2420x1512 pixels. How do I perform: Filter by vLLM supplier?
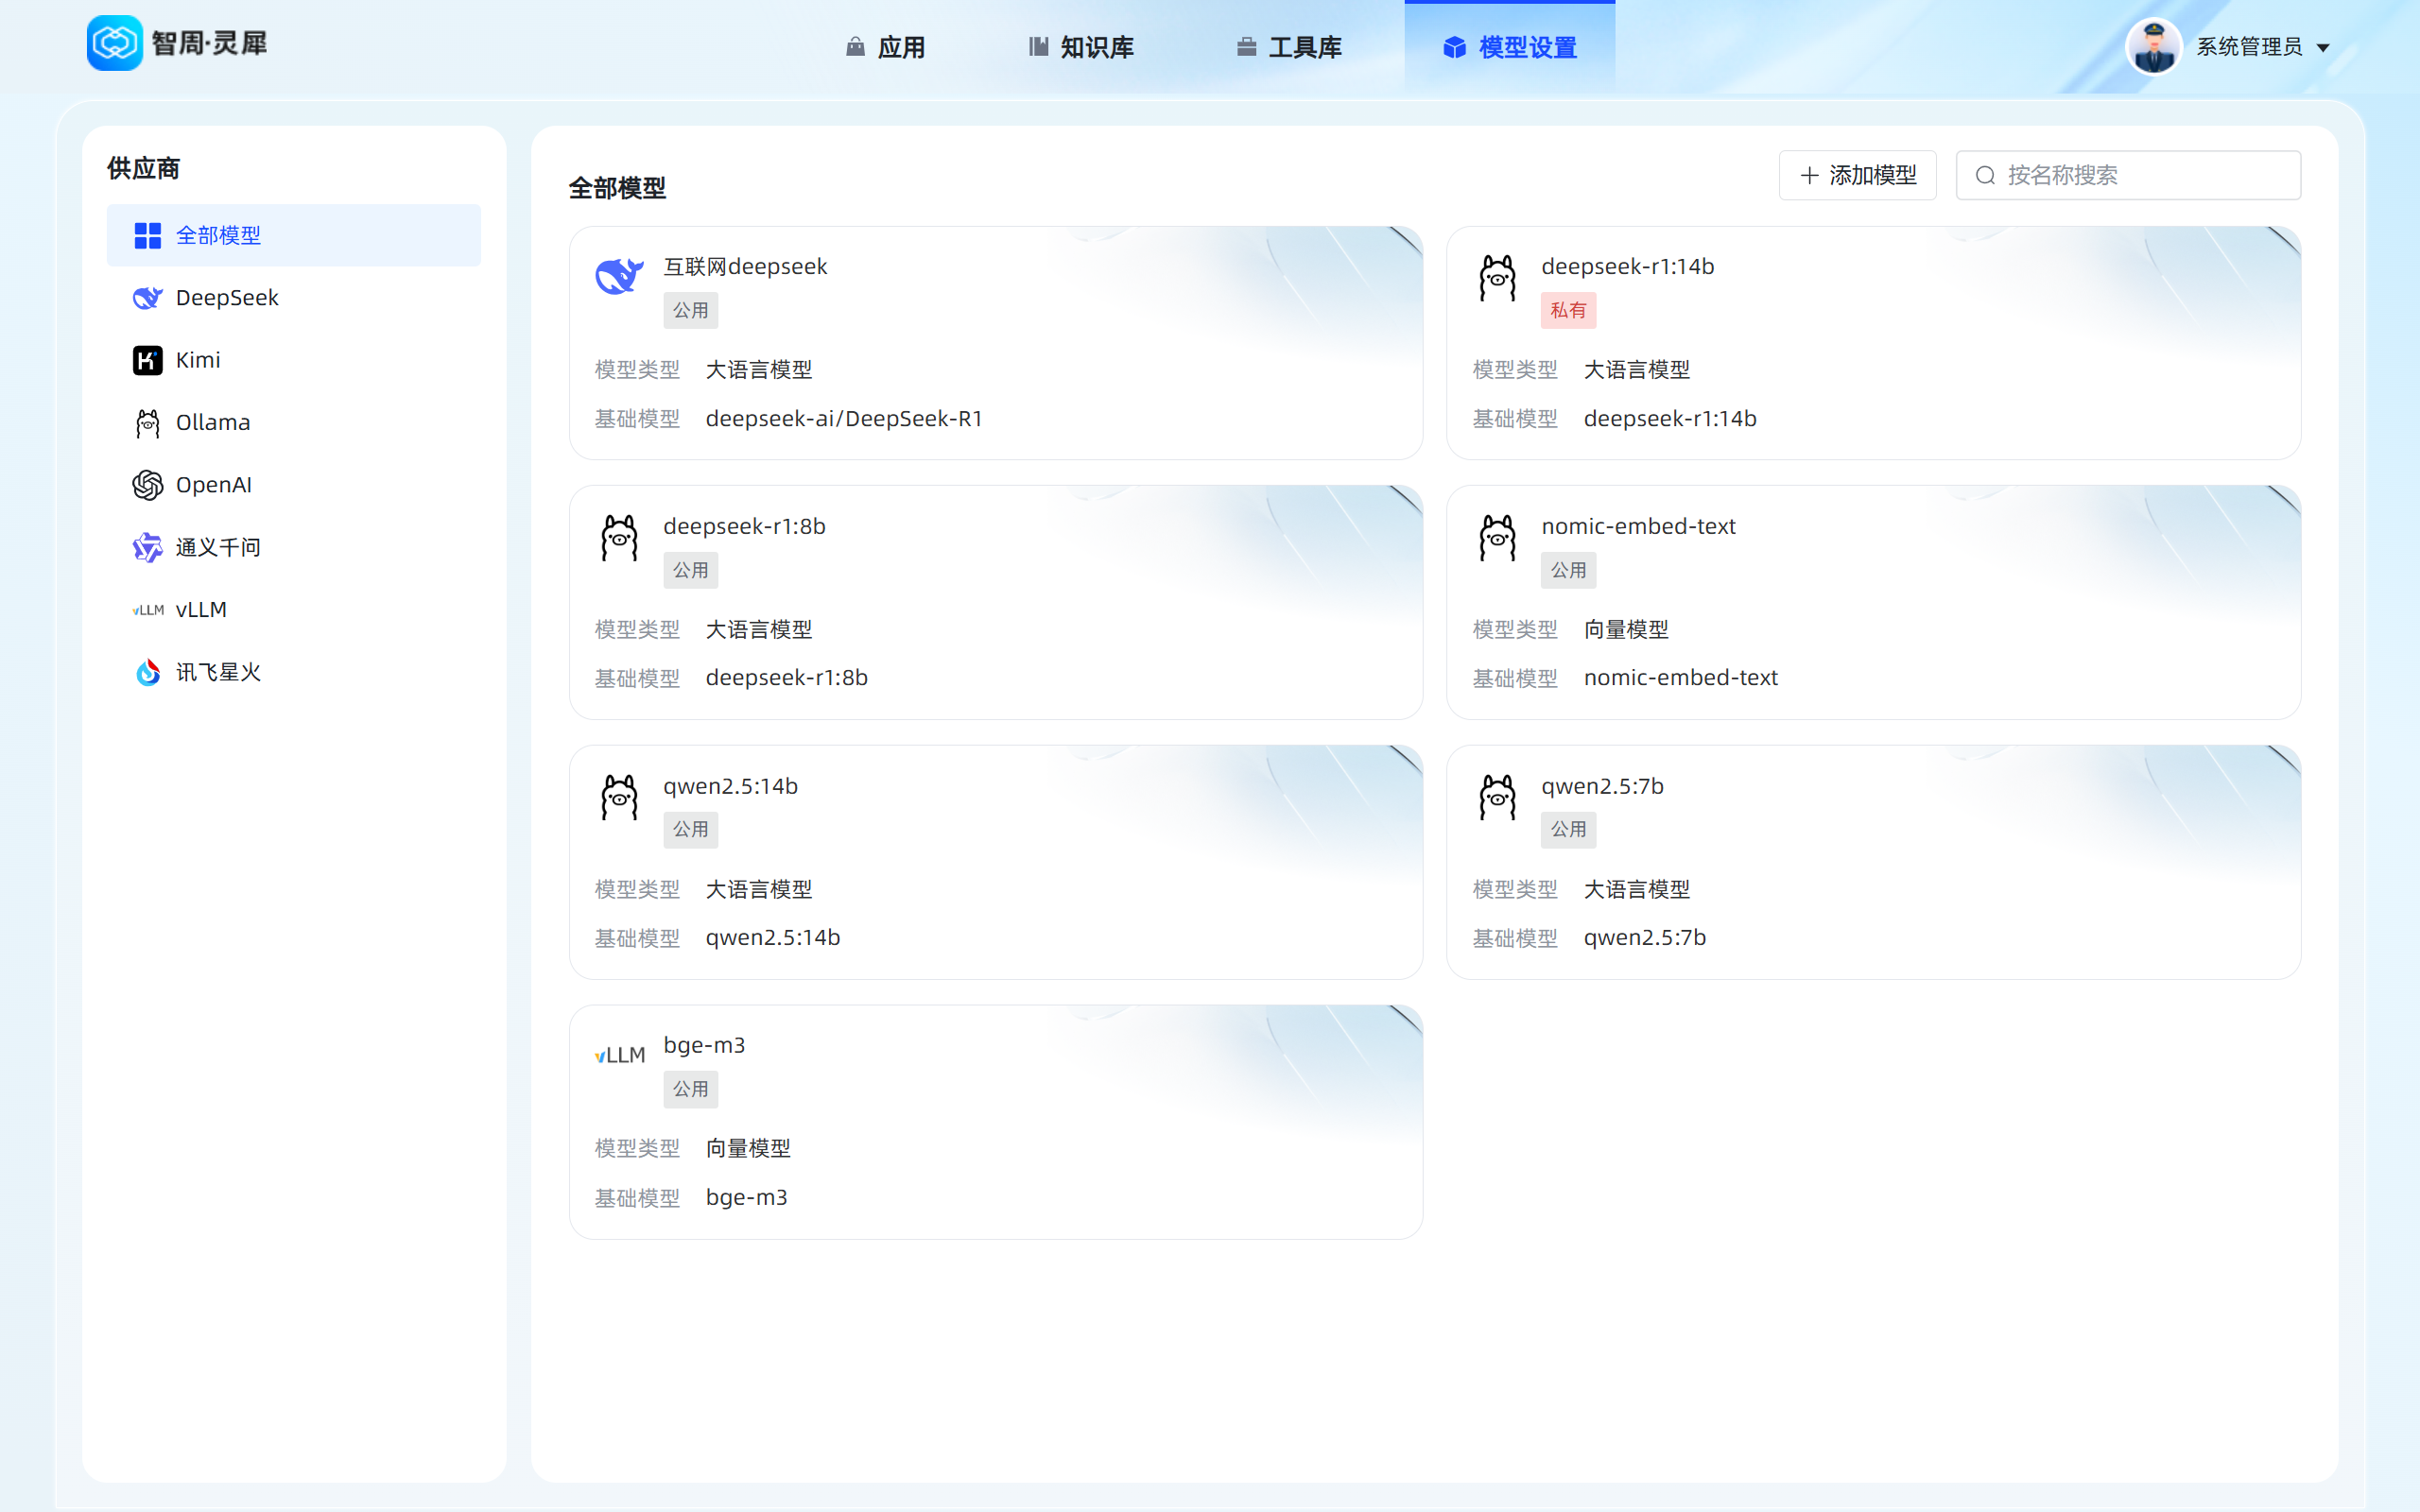(294, 610)
